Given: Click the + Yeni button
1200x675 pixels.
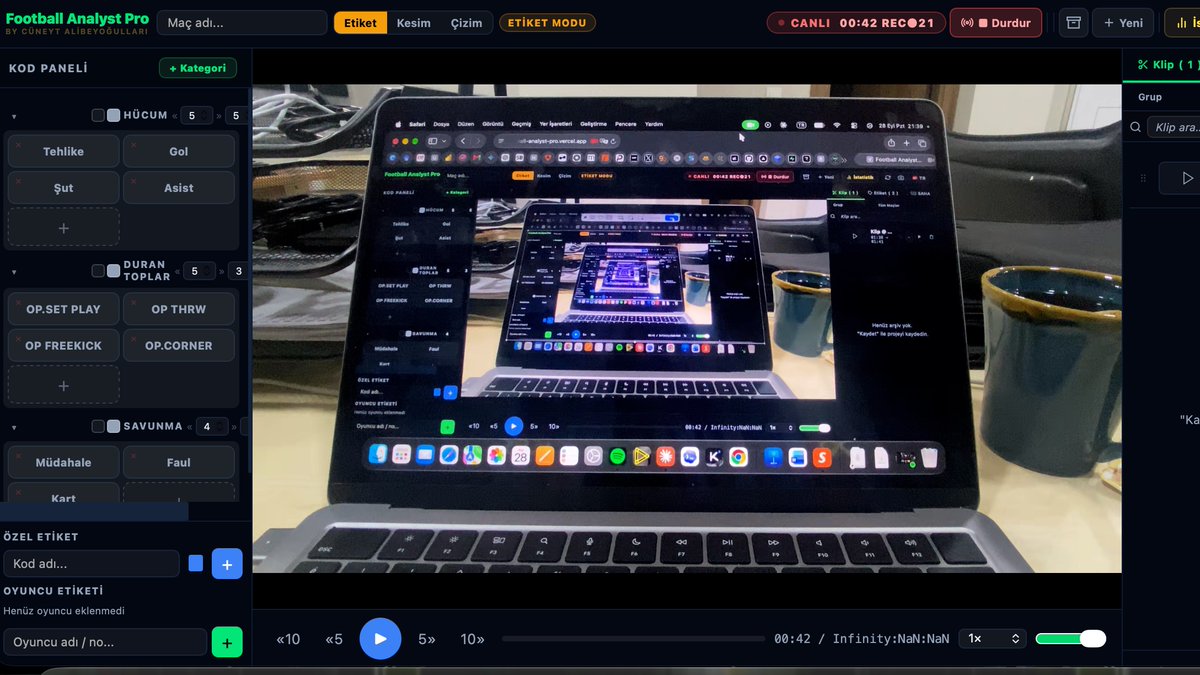Looking at the screenshot, I should pyautogui.click(x=1123, y=23).
